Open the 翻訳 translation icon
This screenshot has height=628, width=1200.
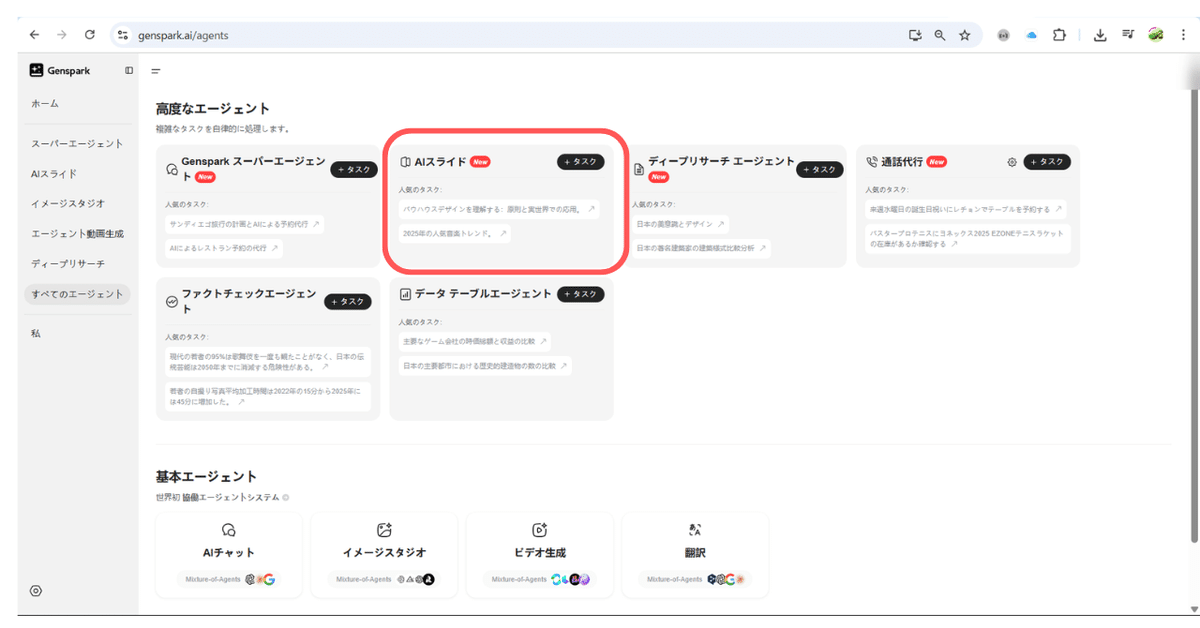click(x=695, y=529)
